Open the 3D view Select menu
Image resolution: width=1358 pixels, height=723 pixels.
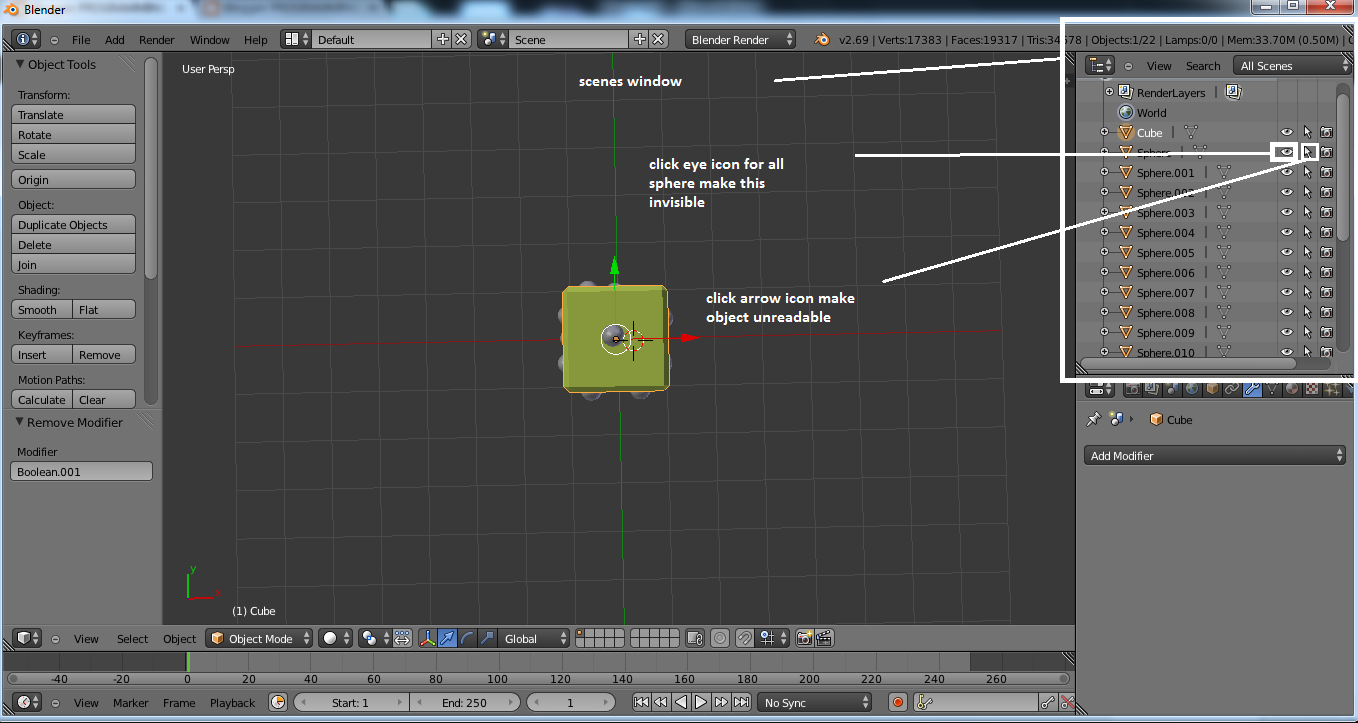[132, 639]
